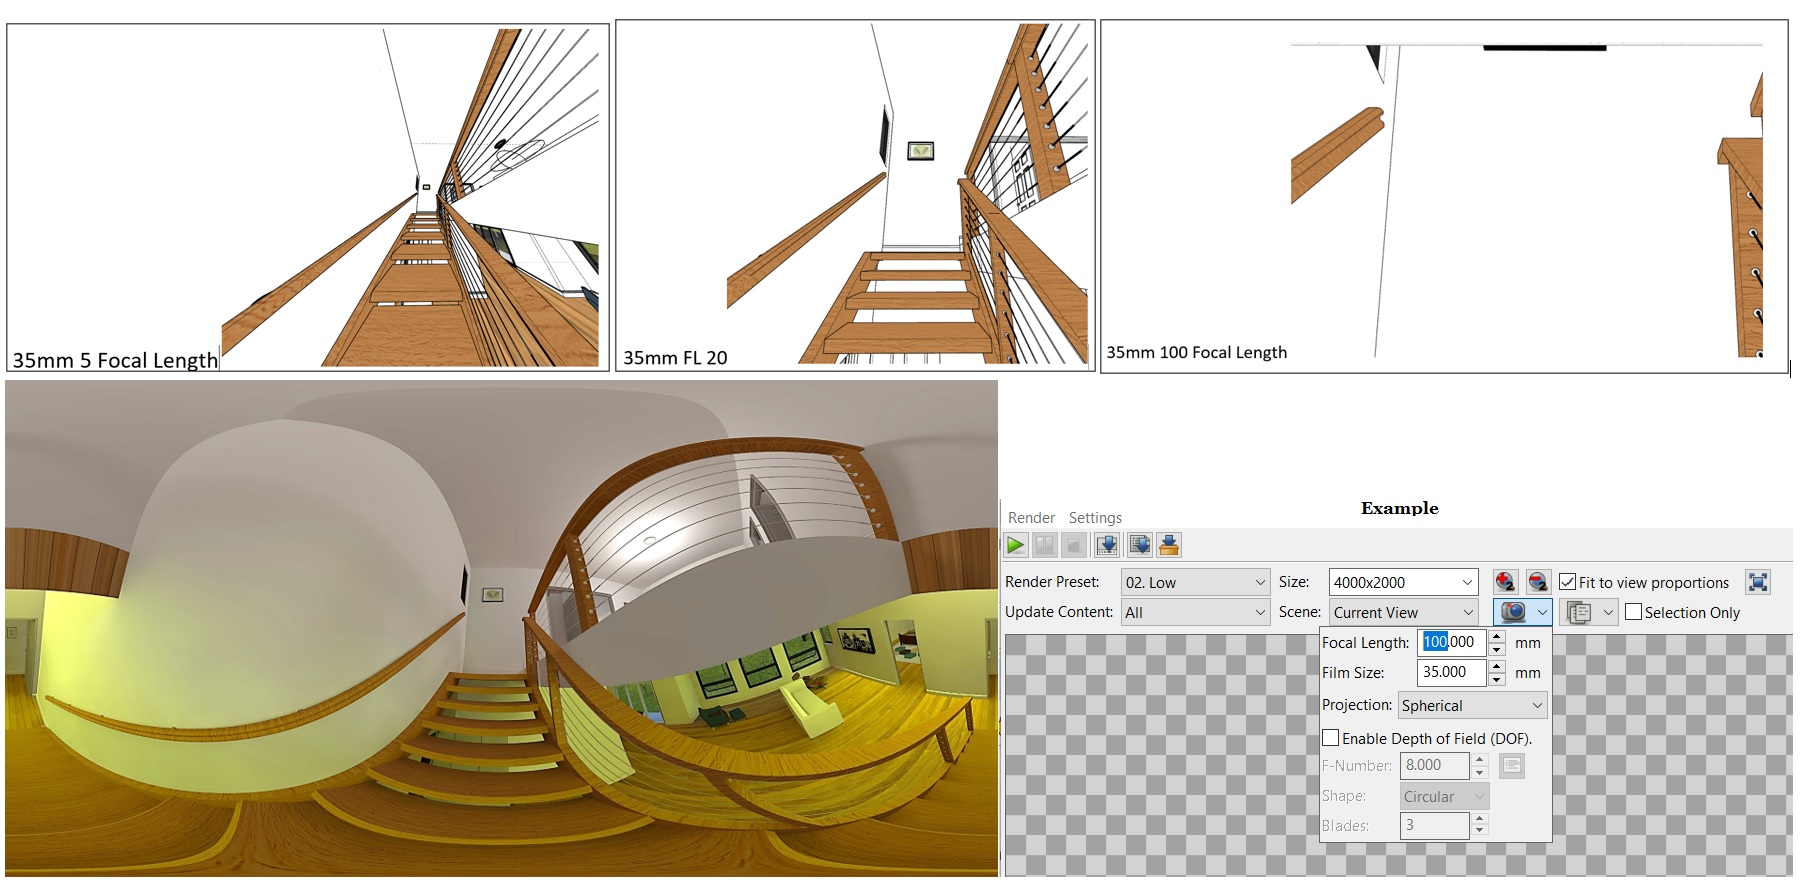Image resolution: width=1804 pixels, height=882 pixels.
Task: Click the '35mm 5 Focal Length' caption text
Action: (115, 360)
